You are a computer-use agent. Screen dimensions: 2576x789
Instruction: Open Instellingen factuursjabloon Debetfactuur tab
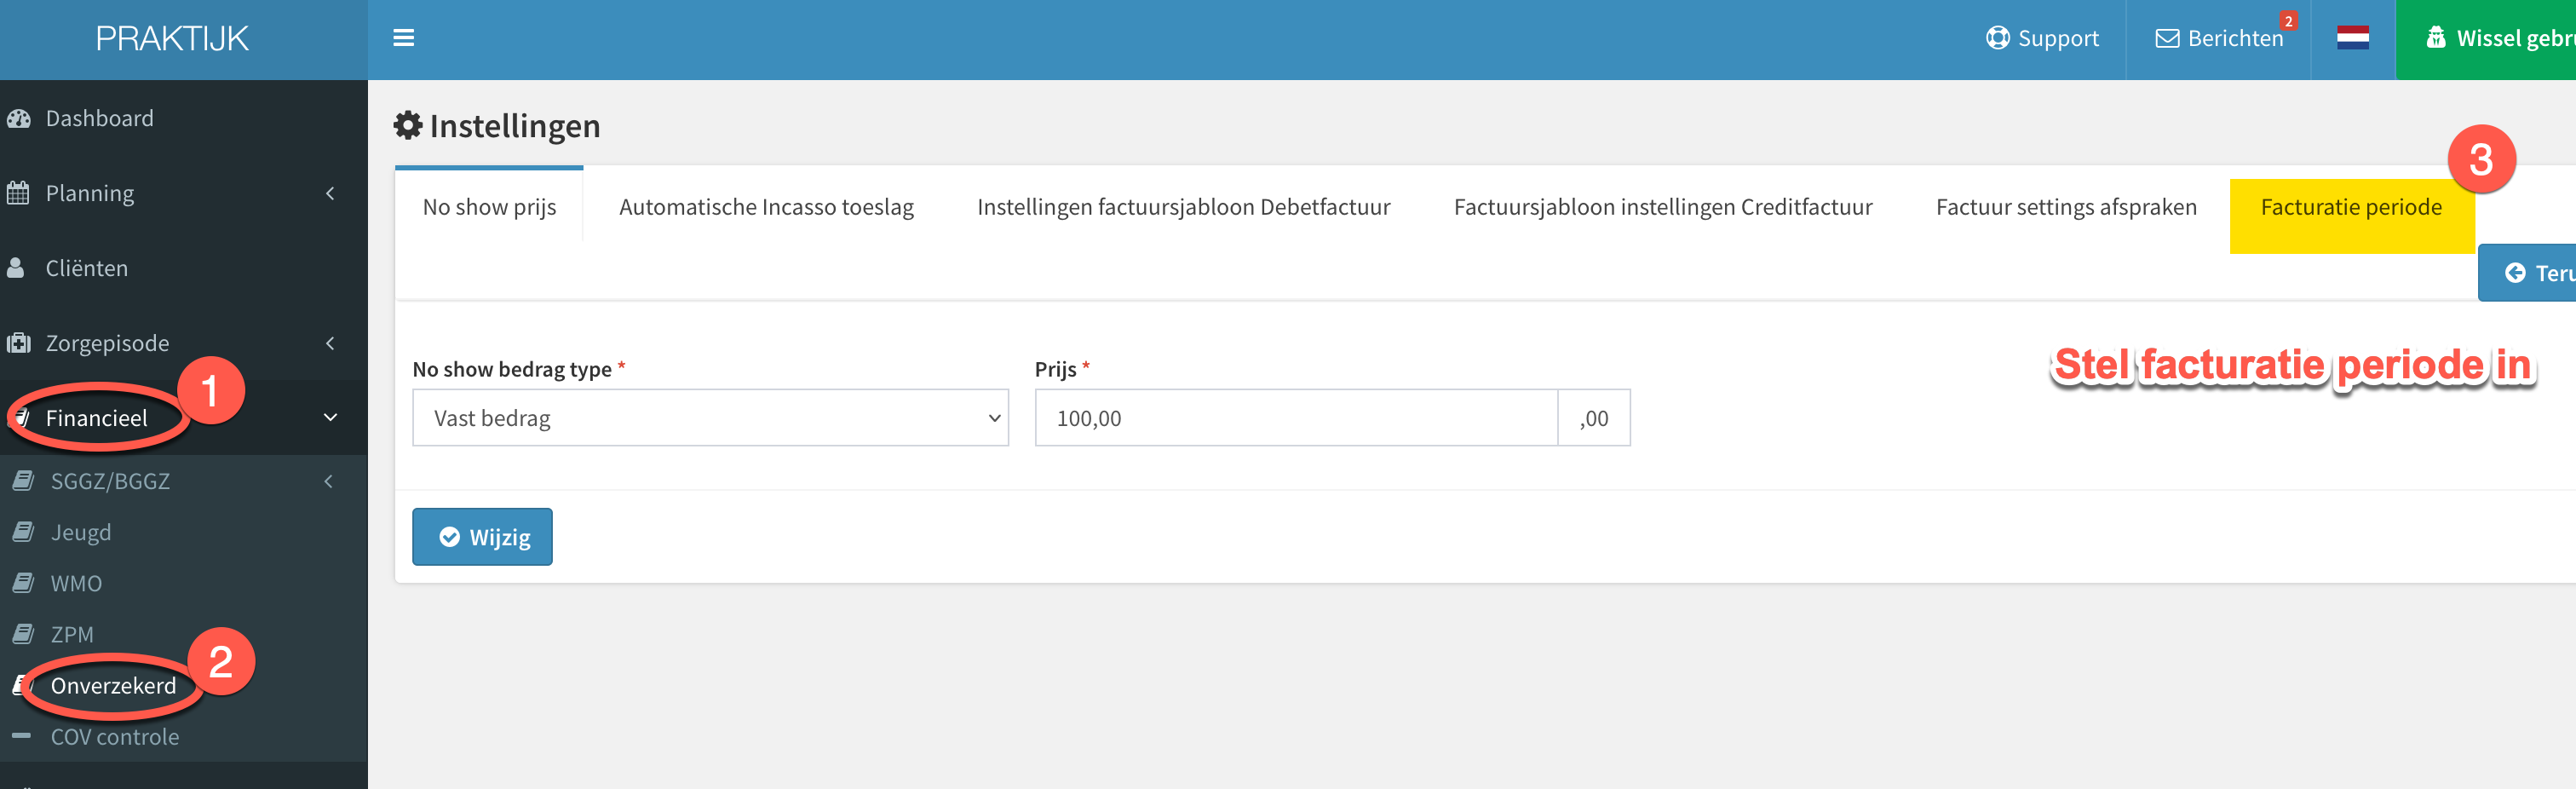click(1183, 207)
